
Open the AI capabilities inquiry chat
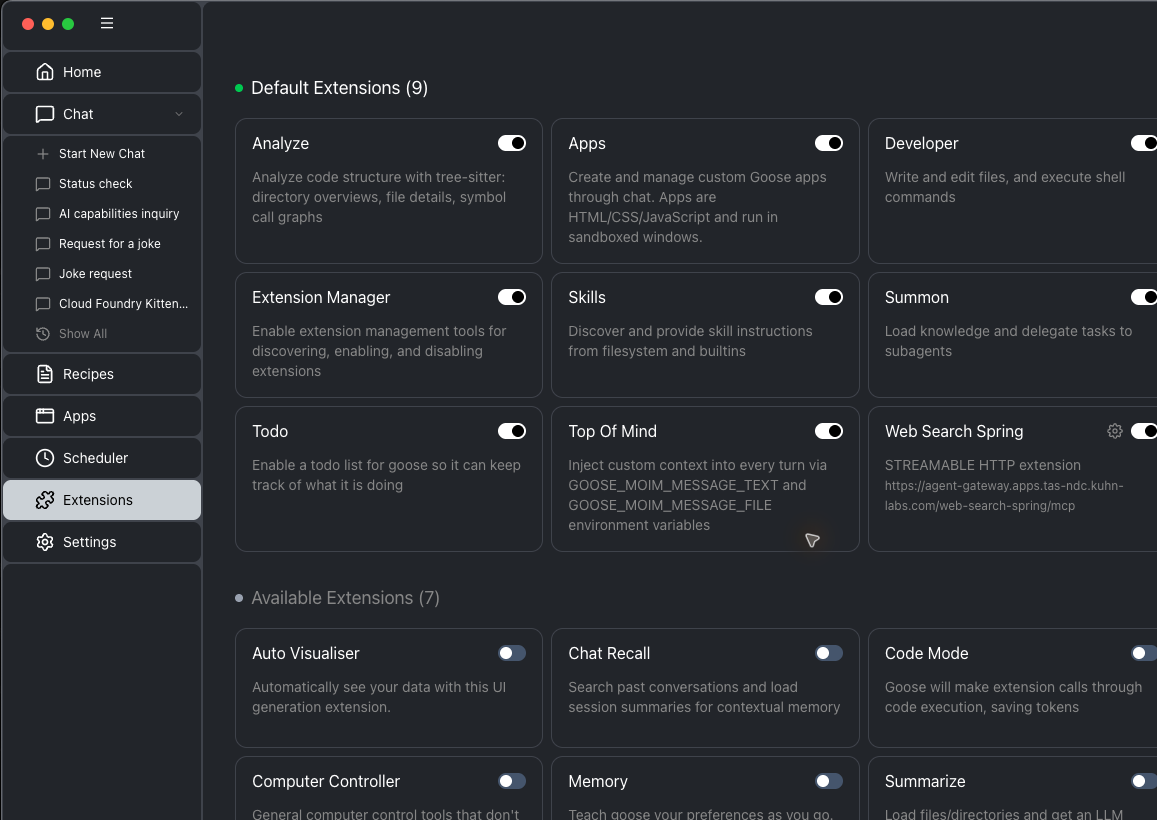[119, 214]
